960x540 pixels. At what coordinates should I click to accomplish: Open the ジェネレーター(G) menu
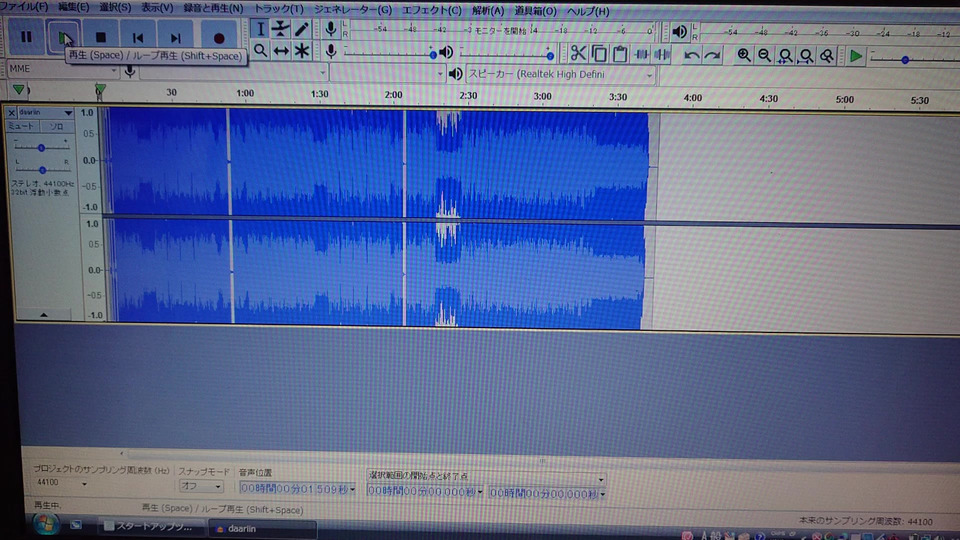point(353,10)
